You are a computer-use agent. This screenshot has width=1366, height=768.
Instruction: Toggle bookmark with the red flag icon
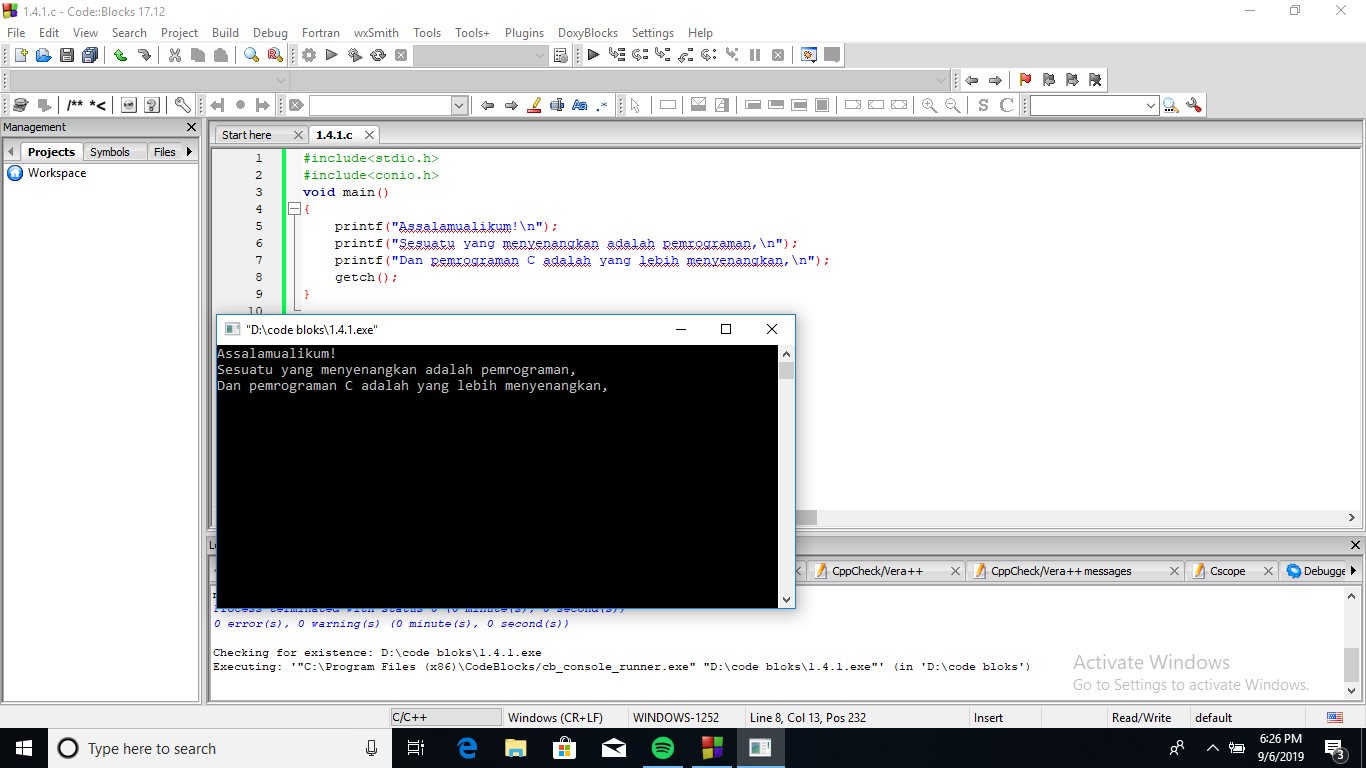click(x=1024, y=80)
